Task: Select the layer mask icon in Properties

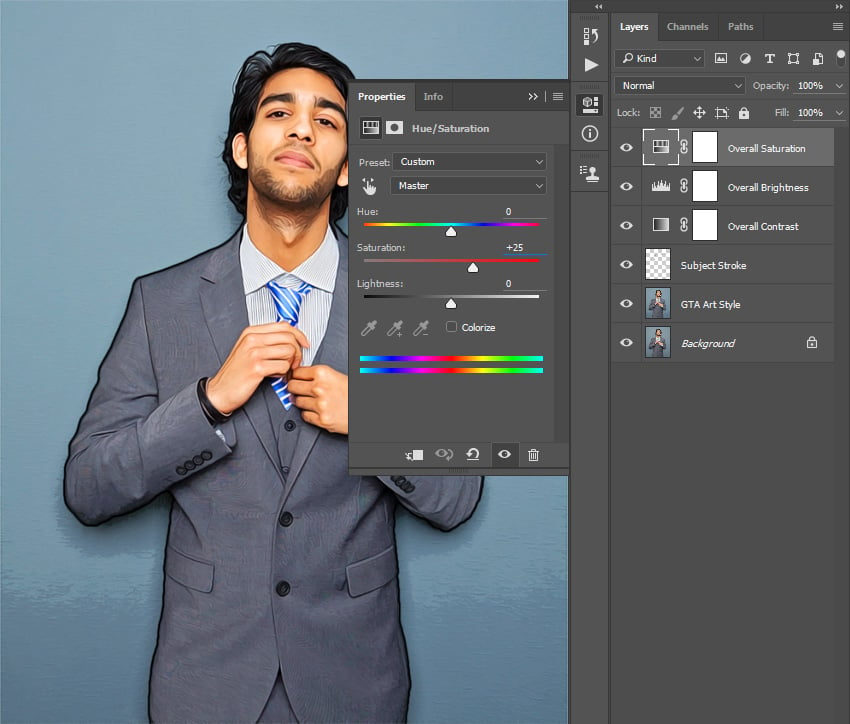Action: (x=394, y=128)
